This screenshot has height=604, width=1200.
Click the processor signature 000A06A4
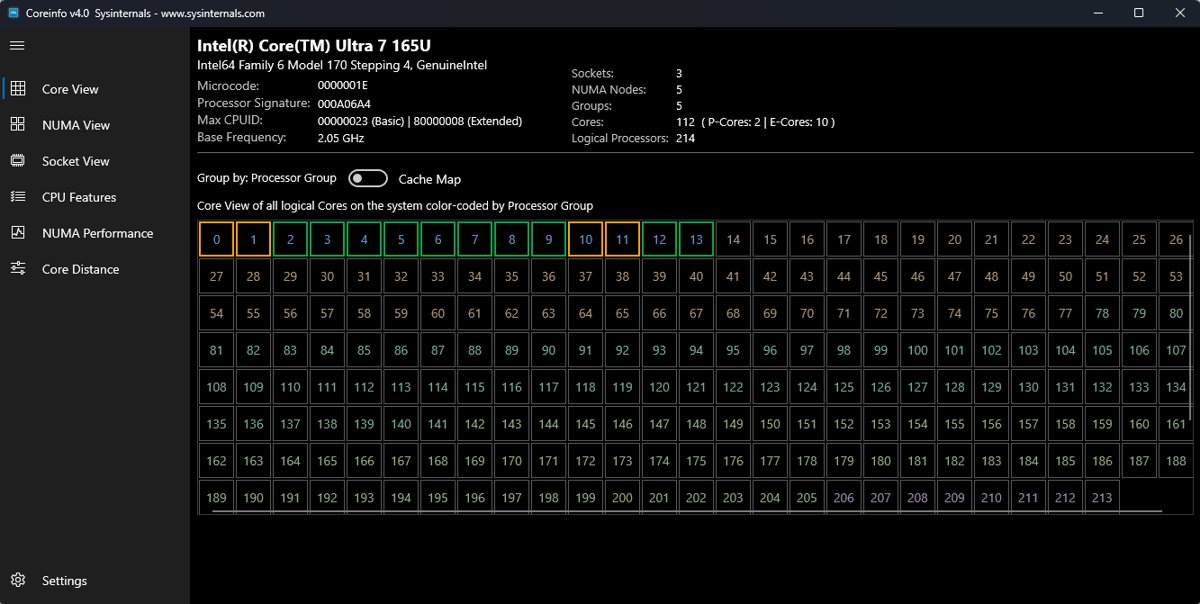point(344,103)
